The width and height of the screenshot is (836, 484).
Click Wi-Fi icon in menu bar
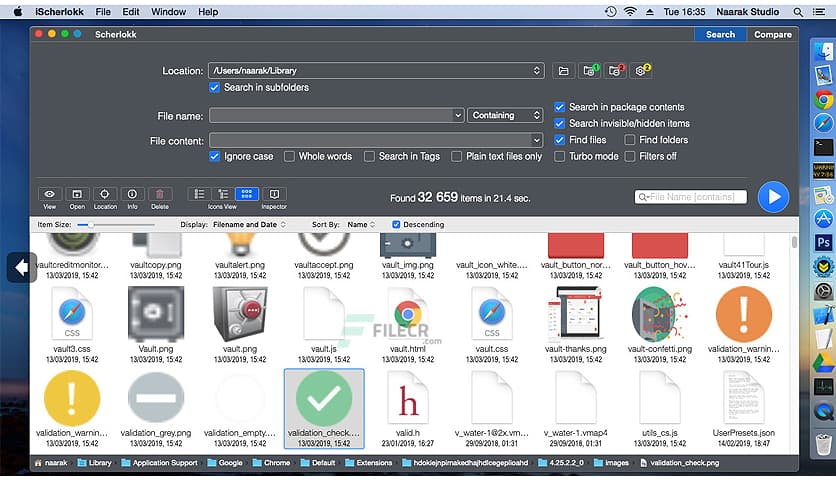630,12
